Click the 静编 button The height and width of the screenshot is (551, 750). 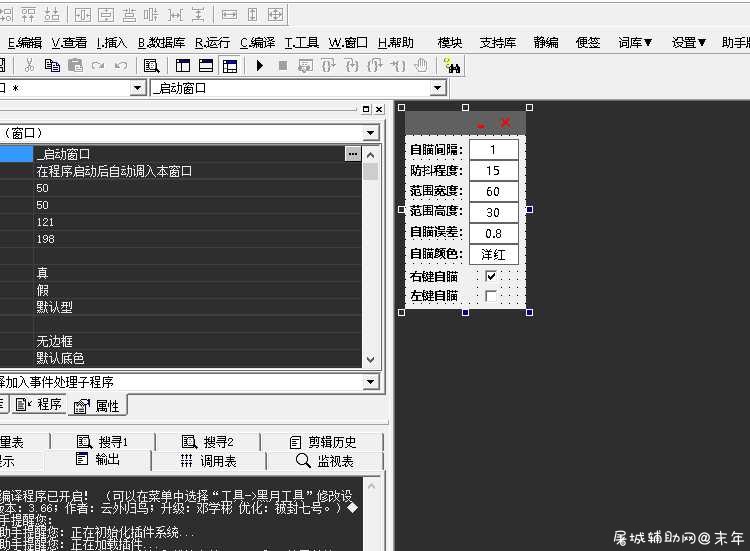pyautogui.click(x=546, y=43)
